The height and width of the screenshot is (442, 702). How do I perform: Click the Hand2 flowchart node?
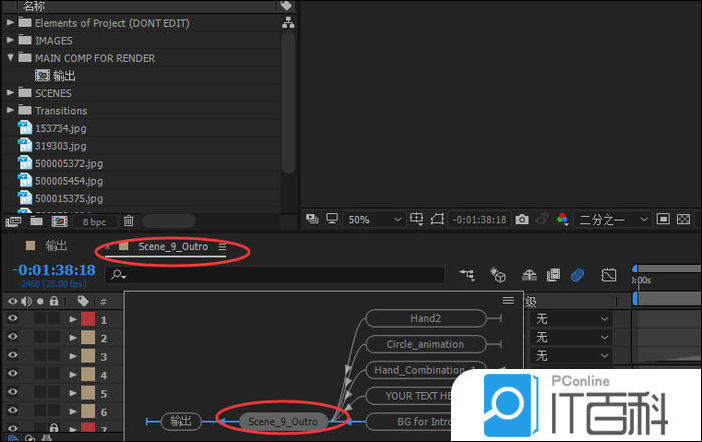(426, 318)
